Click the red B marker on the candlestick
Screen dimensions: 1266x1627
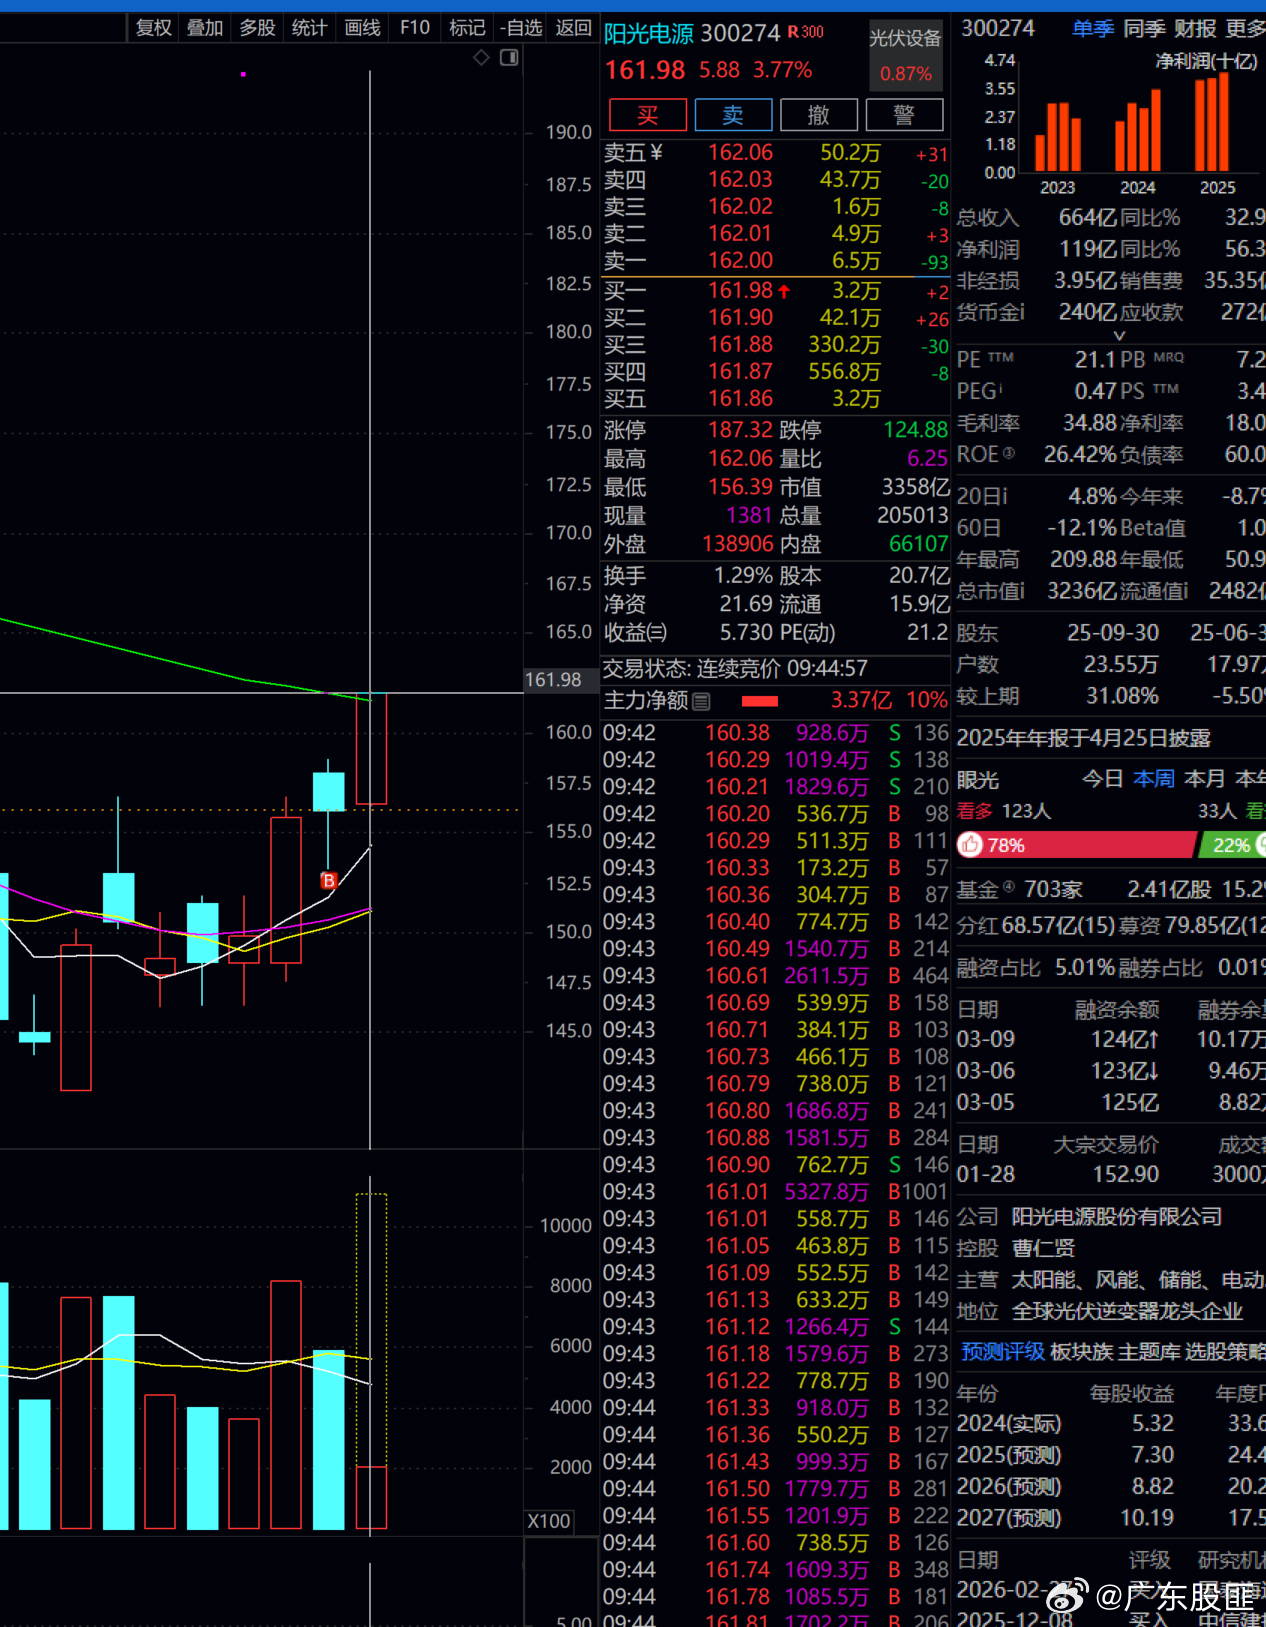328,880
